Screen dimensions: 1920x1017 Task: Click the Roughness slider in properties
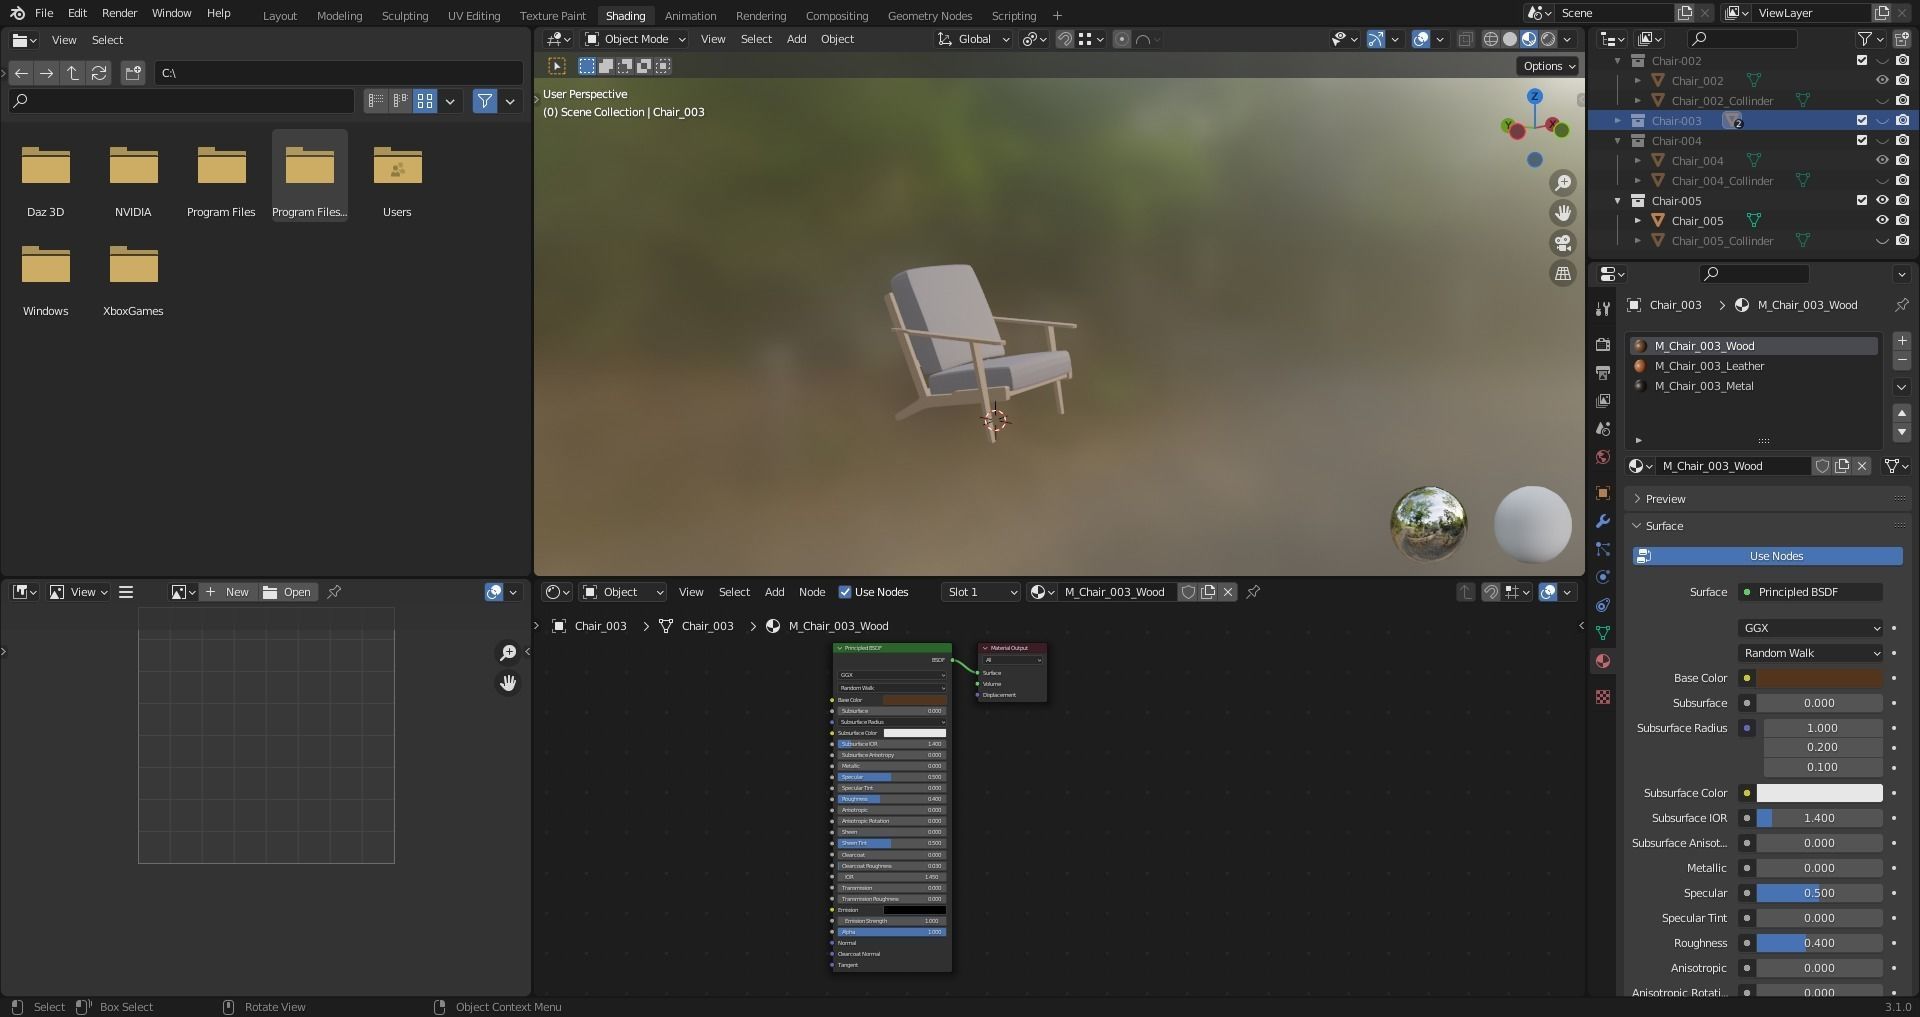[1819, 943]
